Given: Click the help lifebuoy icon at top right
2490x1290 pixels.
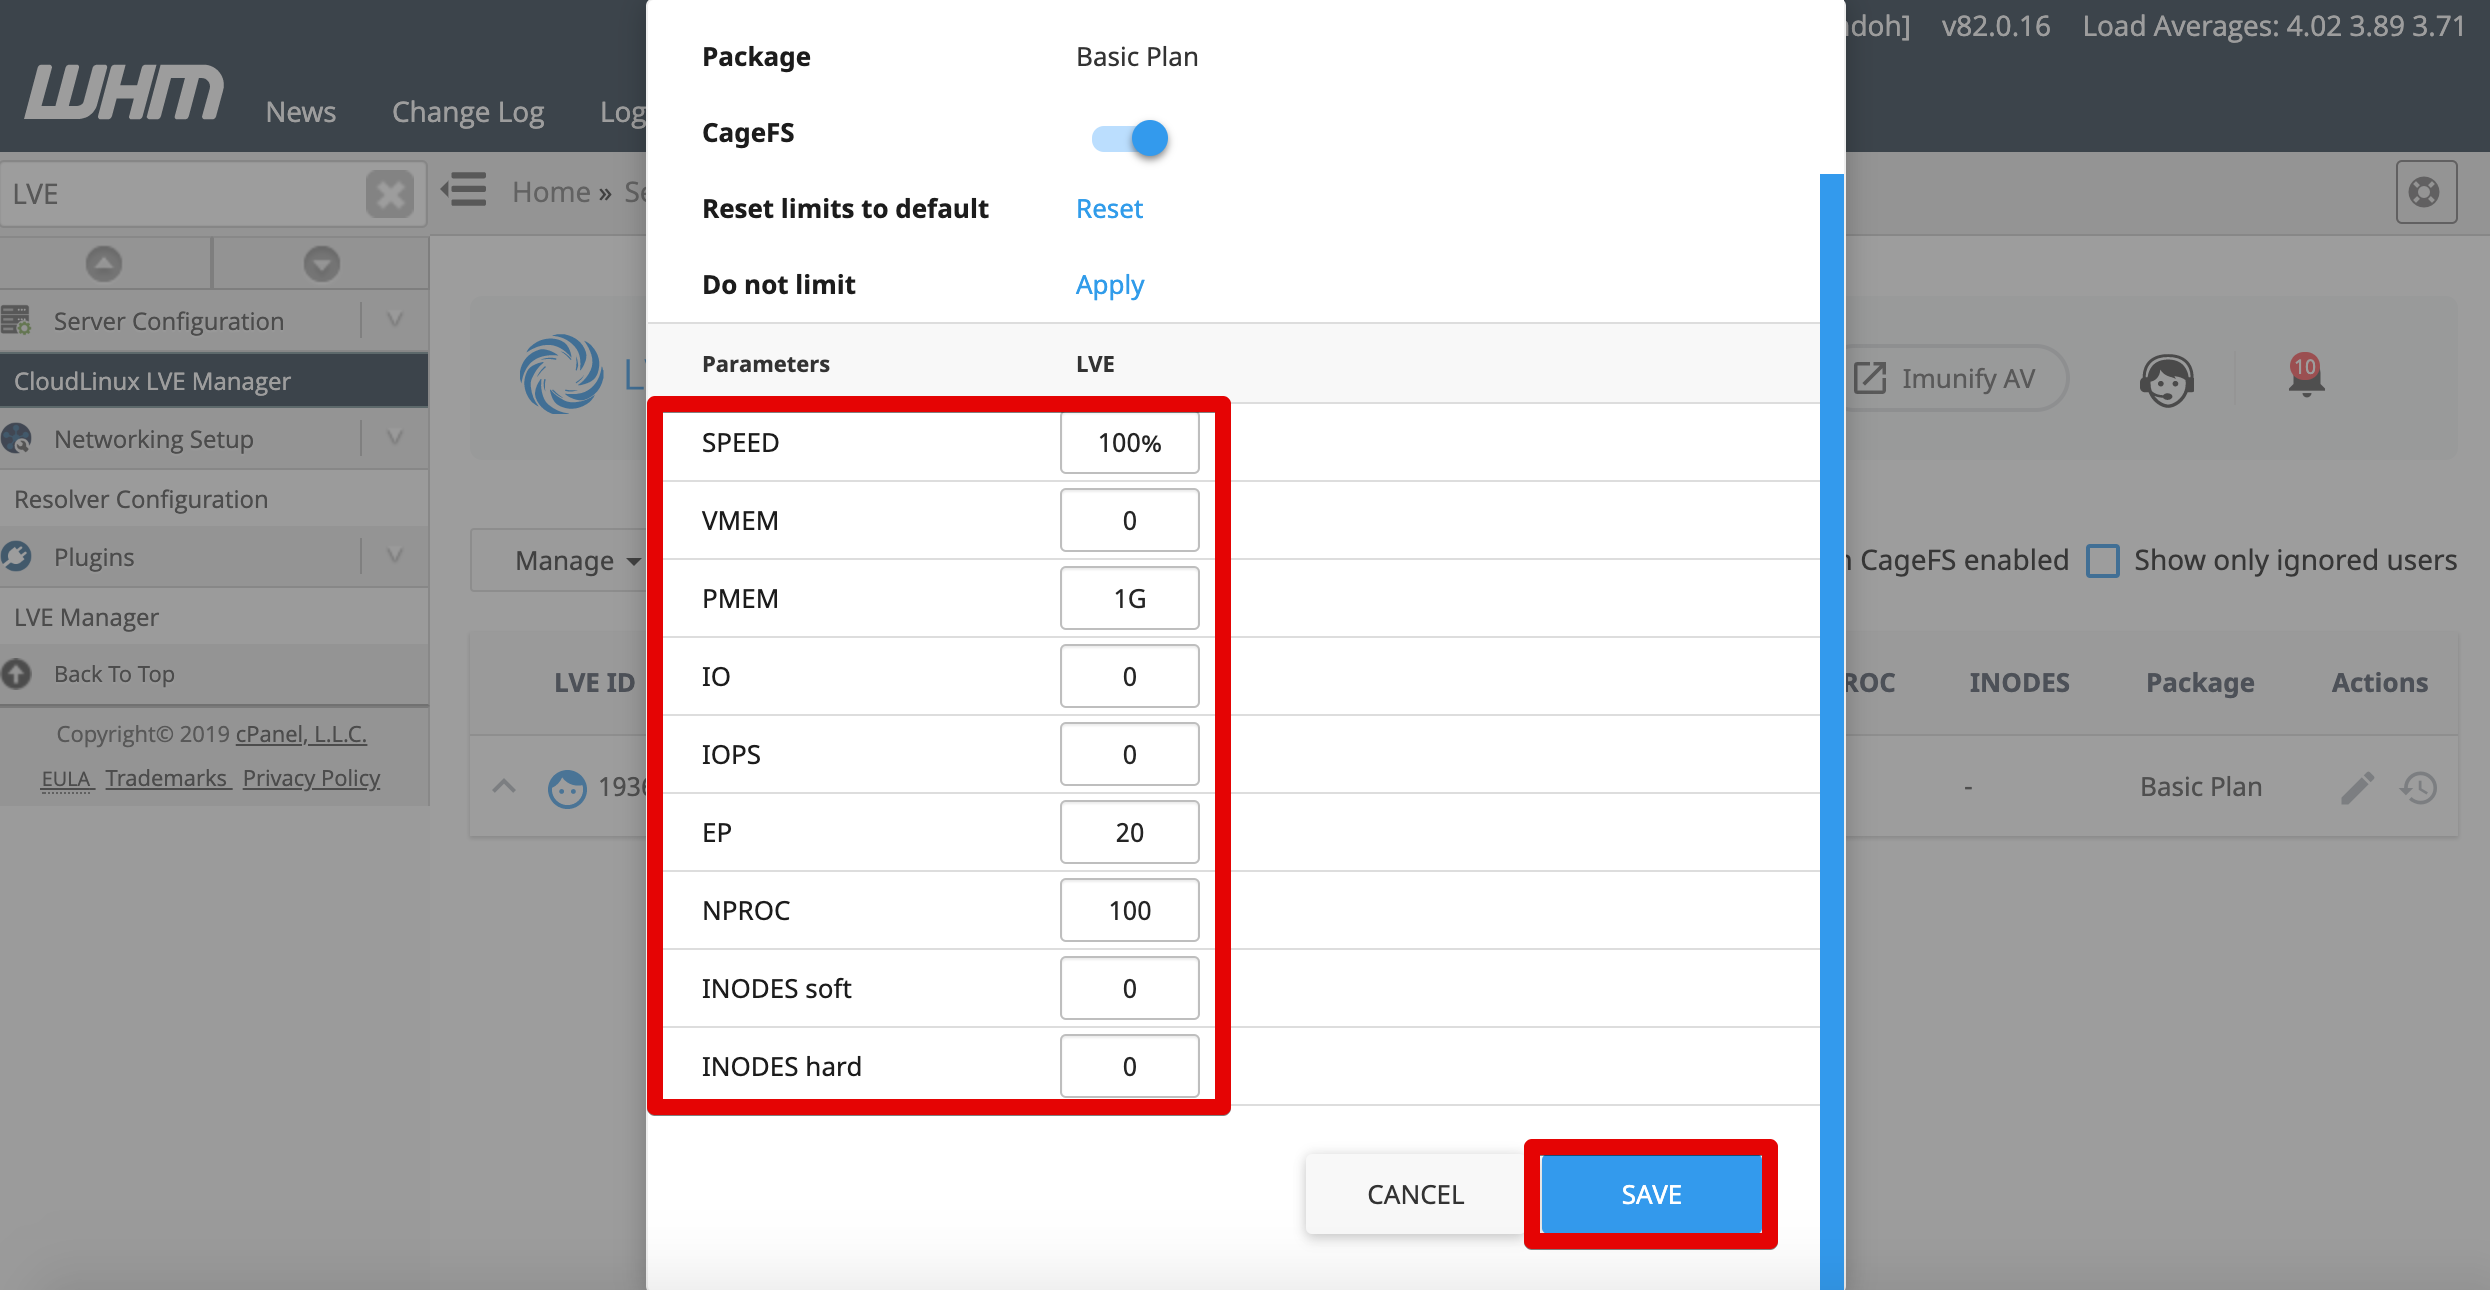Looking at the screenshot, I should tap(2425, 192).
